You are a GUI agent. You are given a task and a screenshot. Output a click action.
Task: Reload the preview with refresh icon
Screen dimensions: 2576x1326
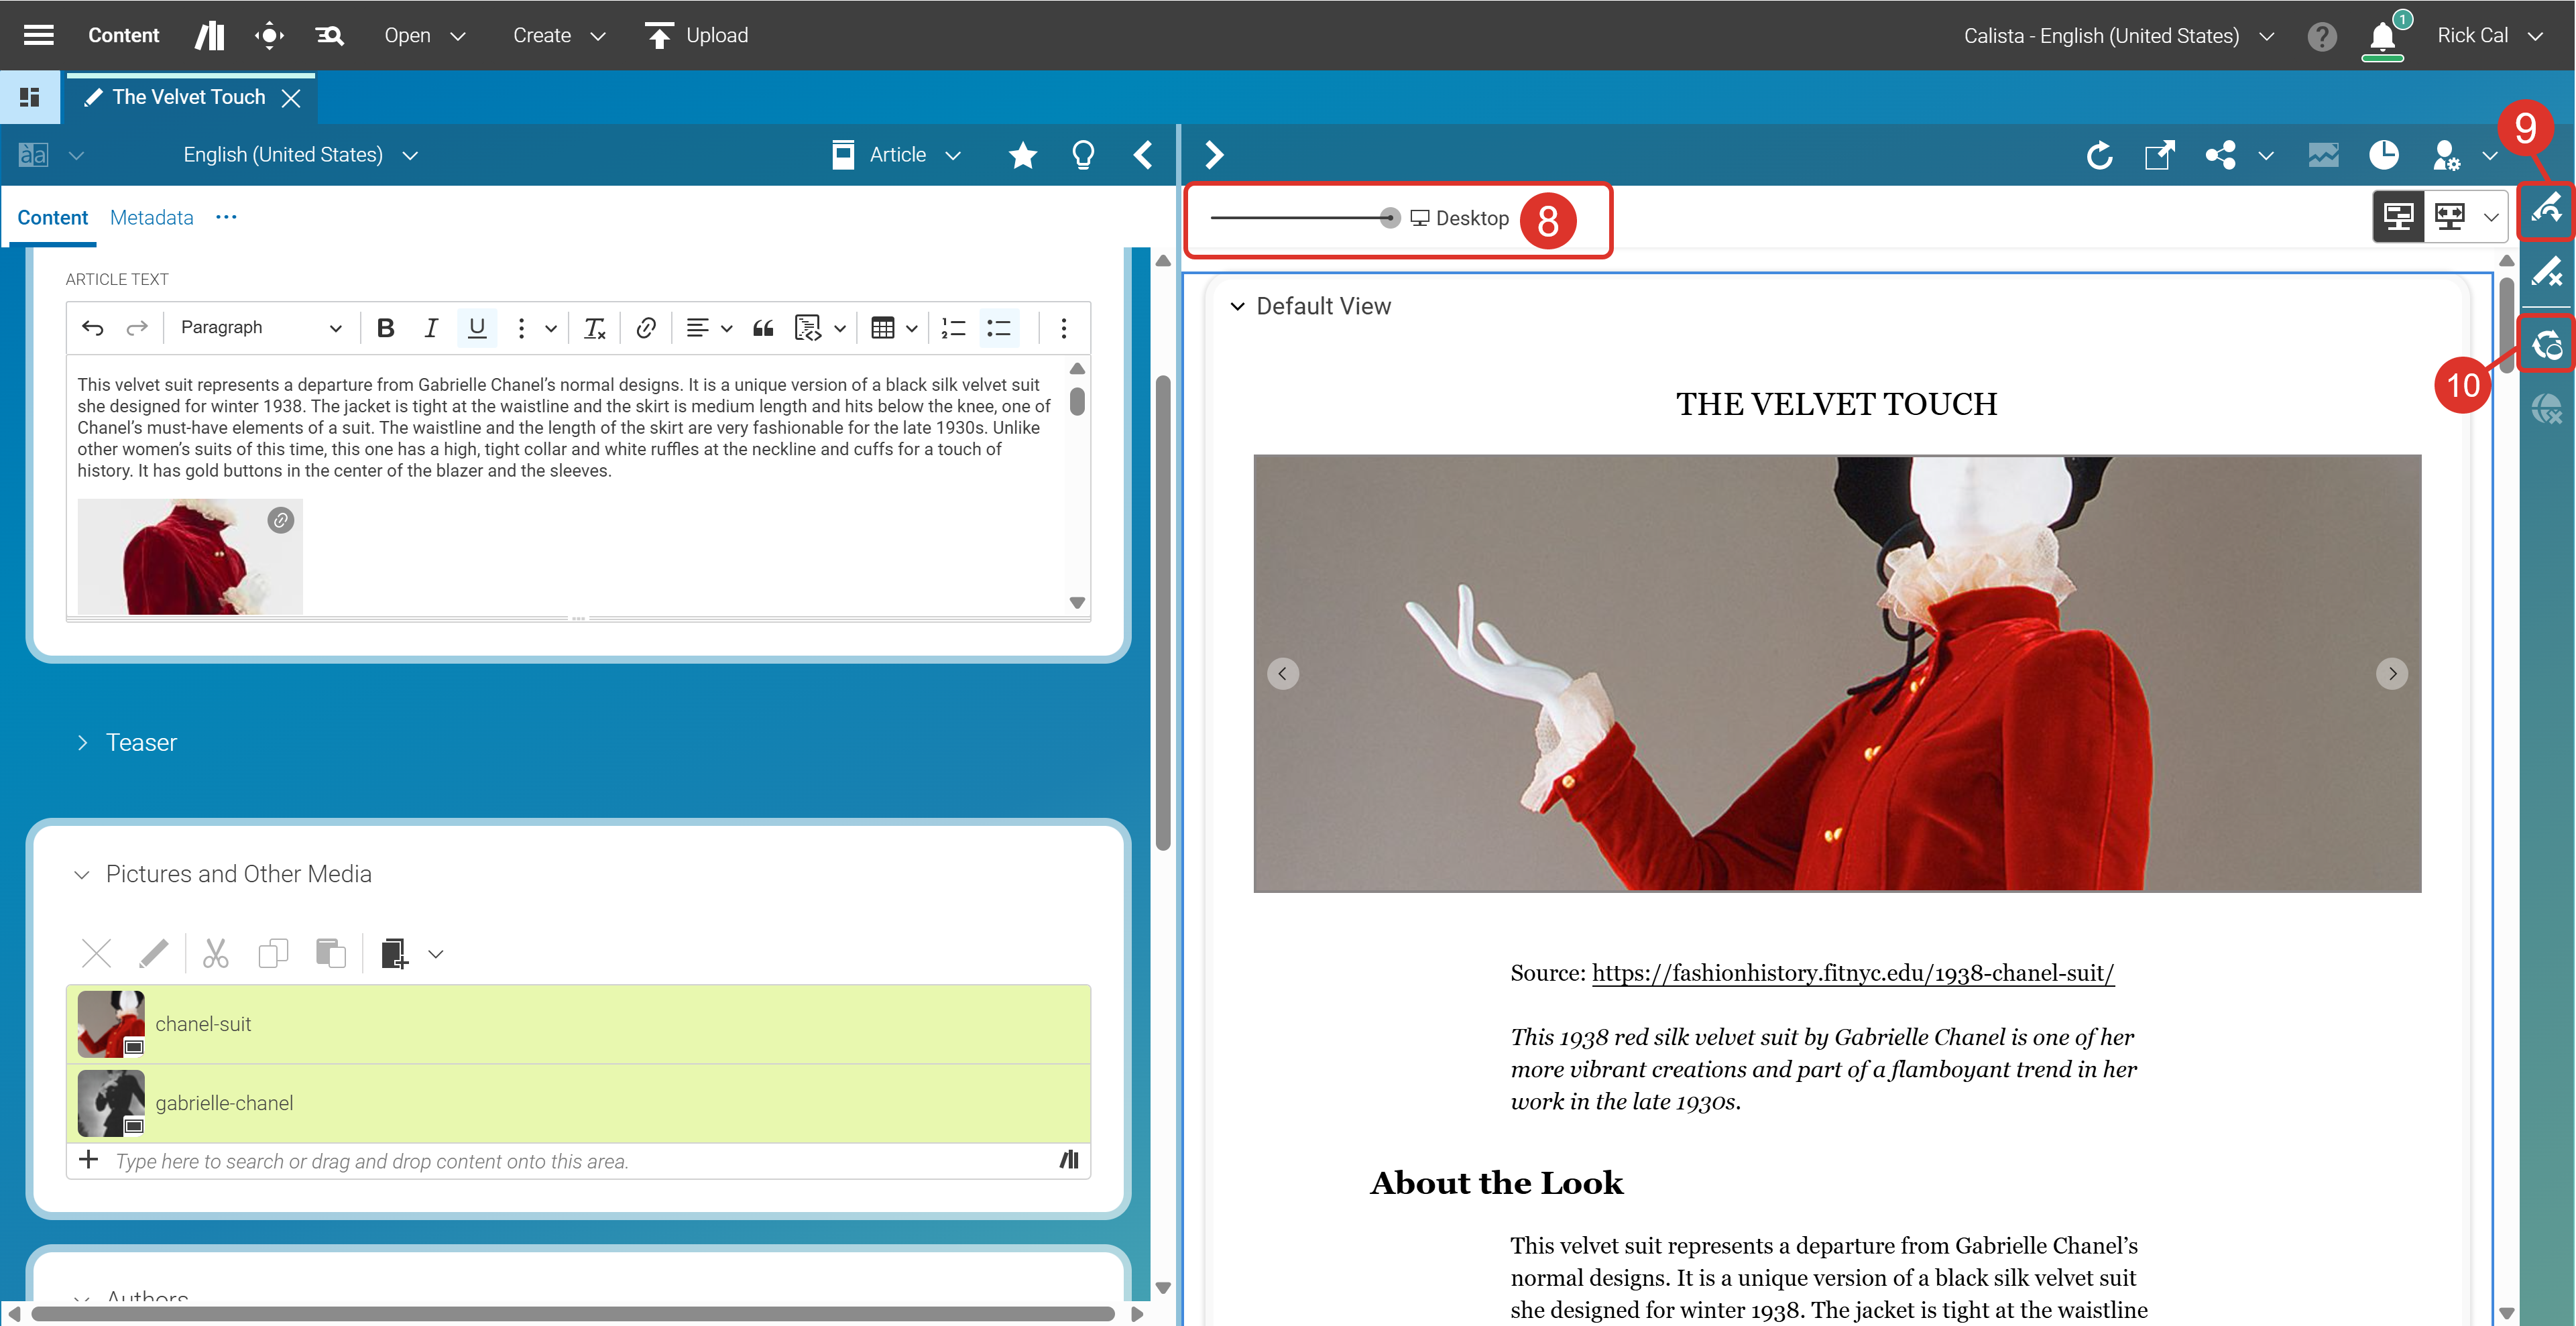[x=2099, y=155]
